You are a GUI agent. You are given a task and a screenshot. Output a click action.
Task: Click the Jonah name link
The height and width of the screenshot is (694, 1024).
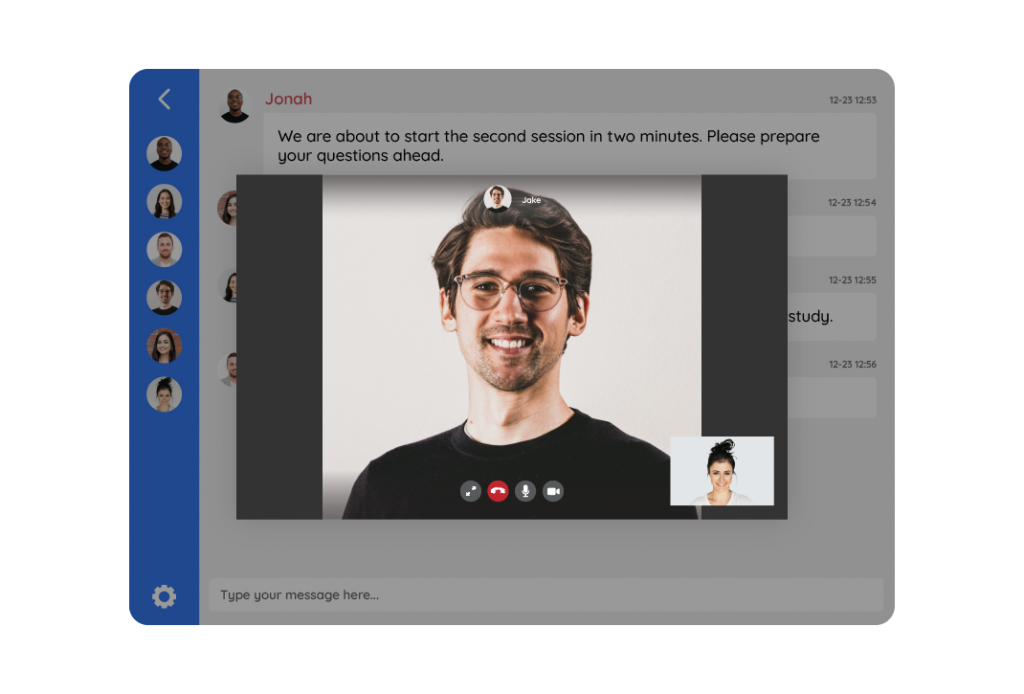pyautogui.click(x=288, y=98)
